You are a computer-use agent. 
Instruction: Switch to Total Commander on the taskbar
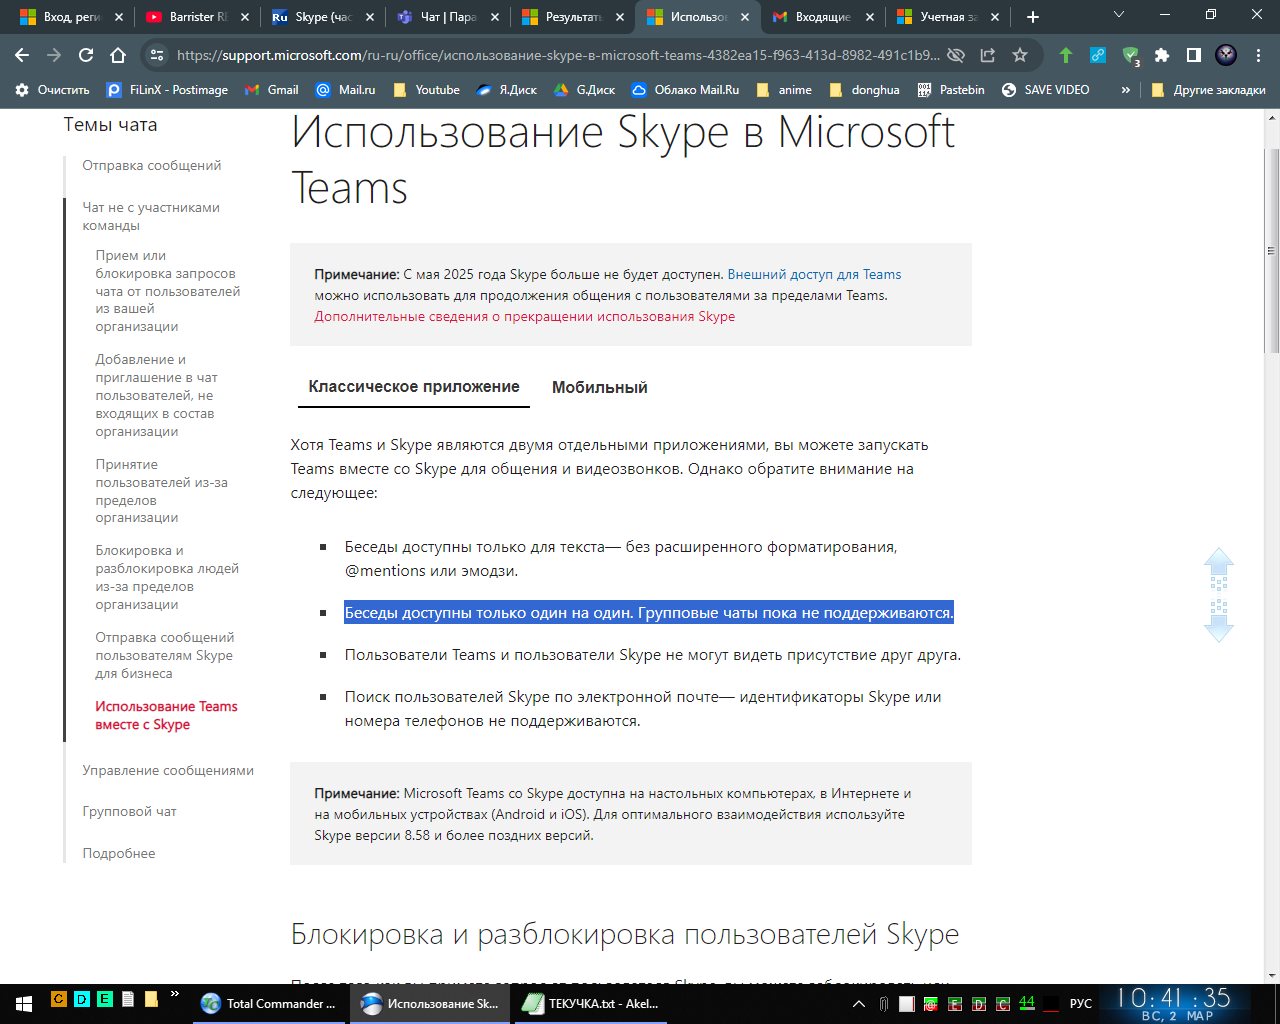[269, 1003]
